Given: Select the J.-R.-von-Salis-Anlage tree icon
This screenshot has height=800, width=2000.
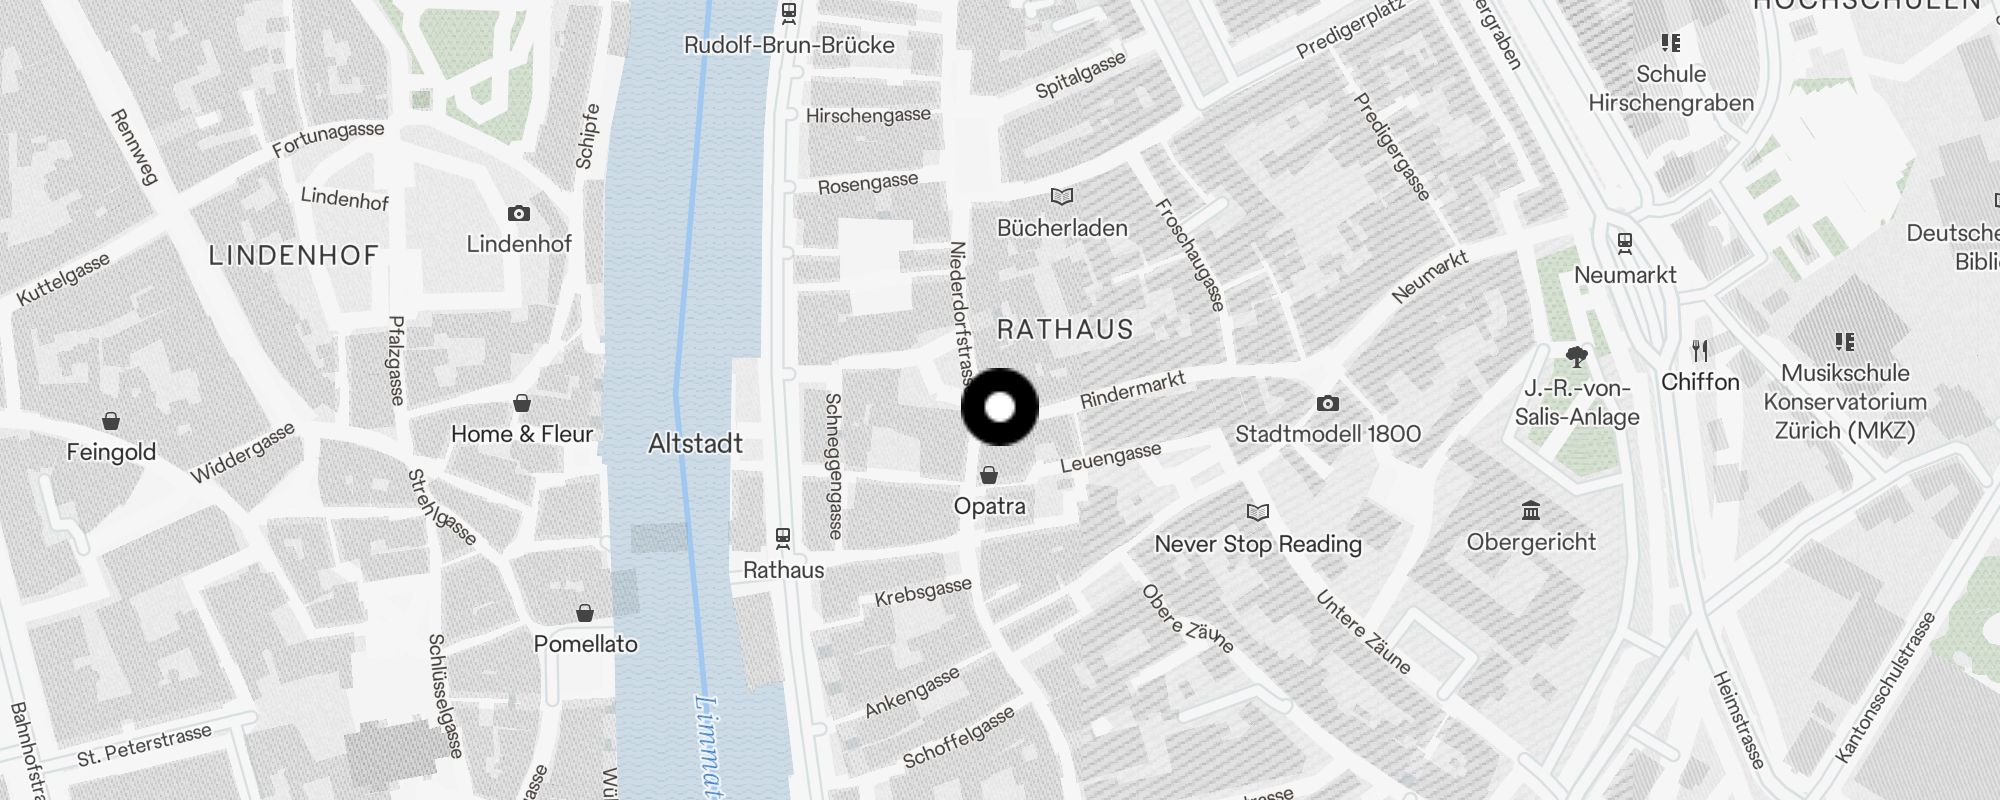Looking at the screenshot, I should [1577, 357].
